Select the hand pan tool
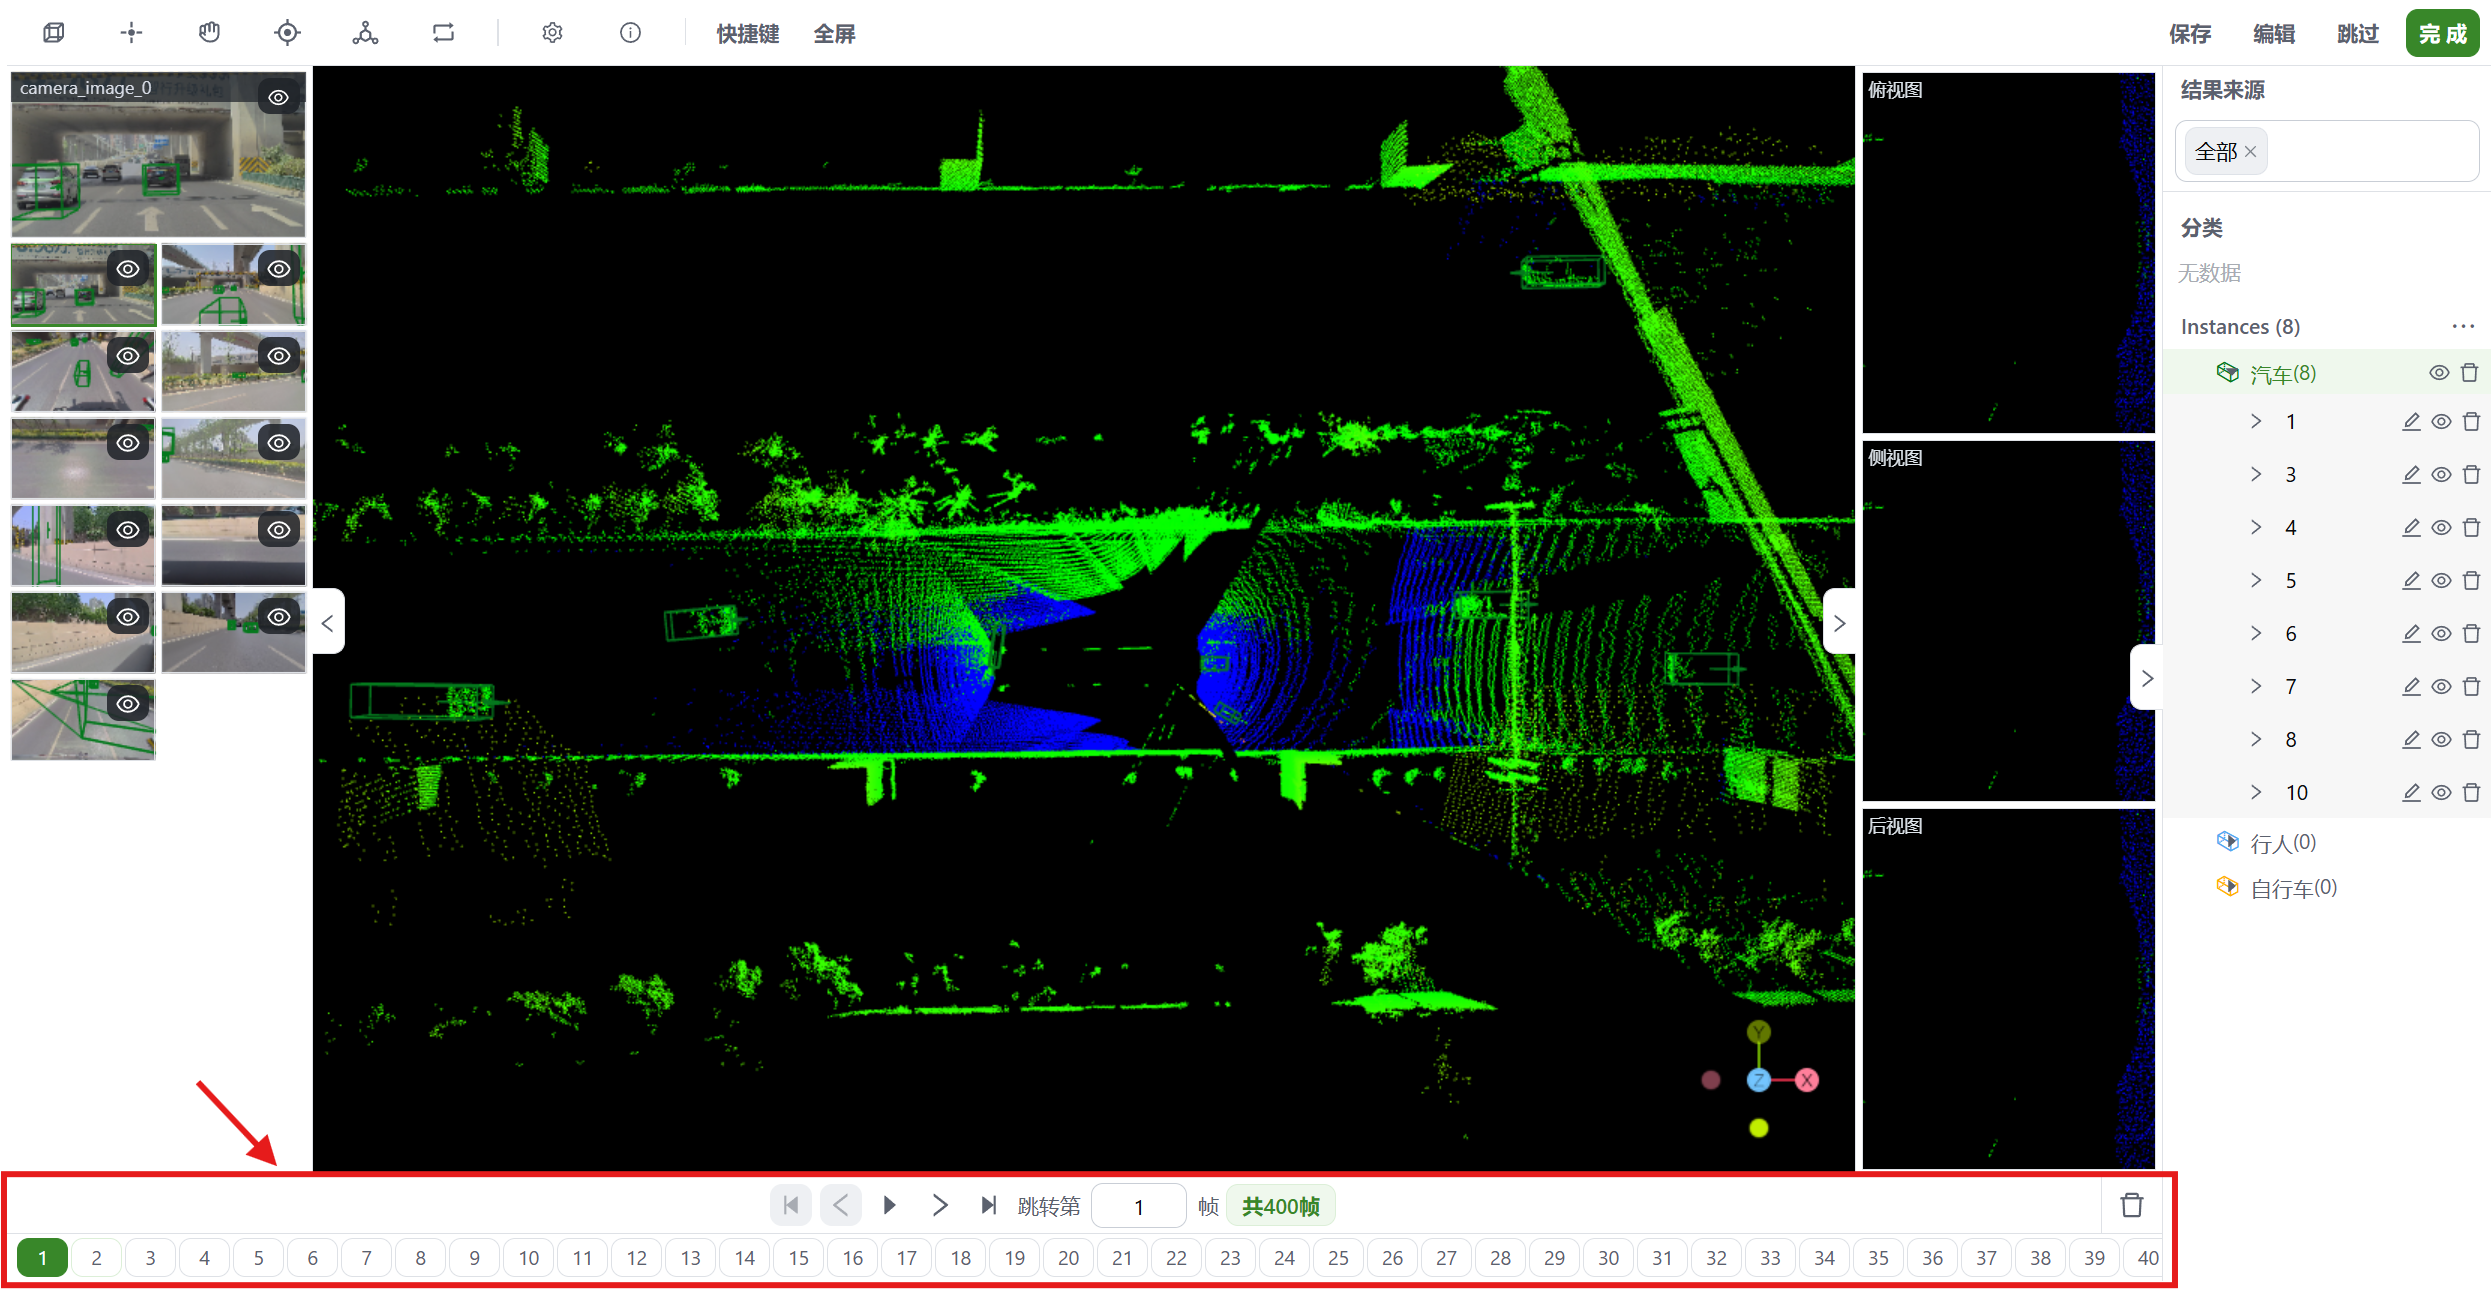This screenshot has width=2491, height=1289. (x=209, y=33)
